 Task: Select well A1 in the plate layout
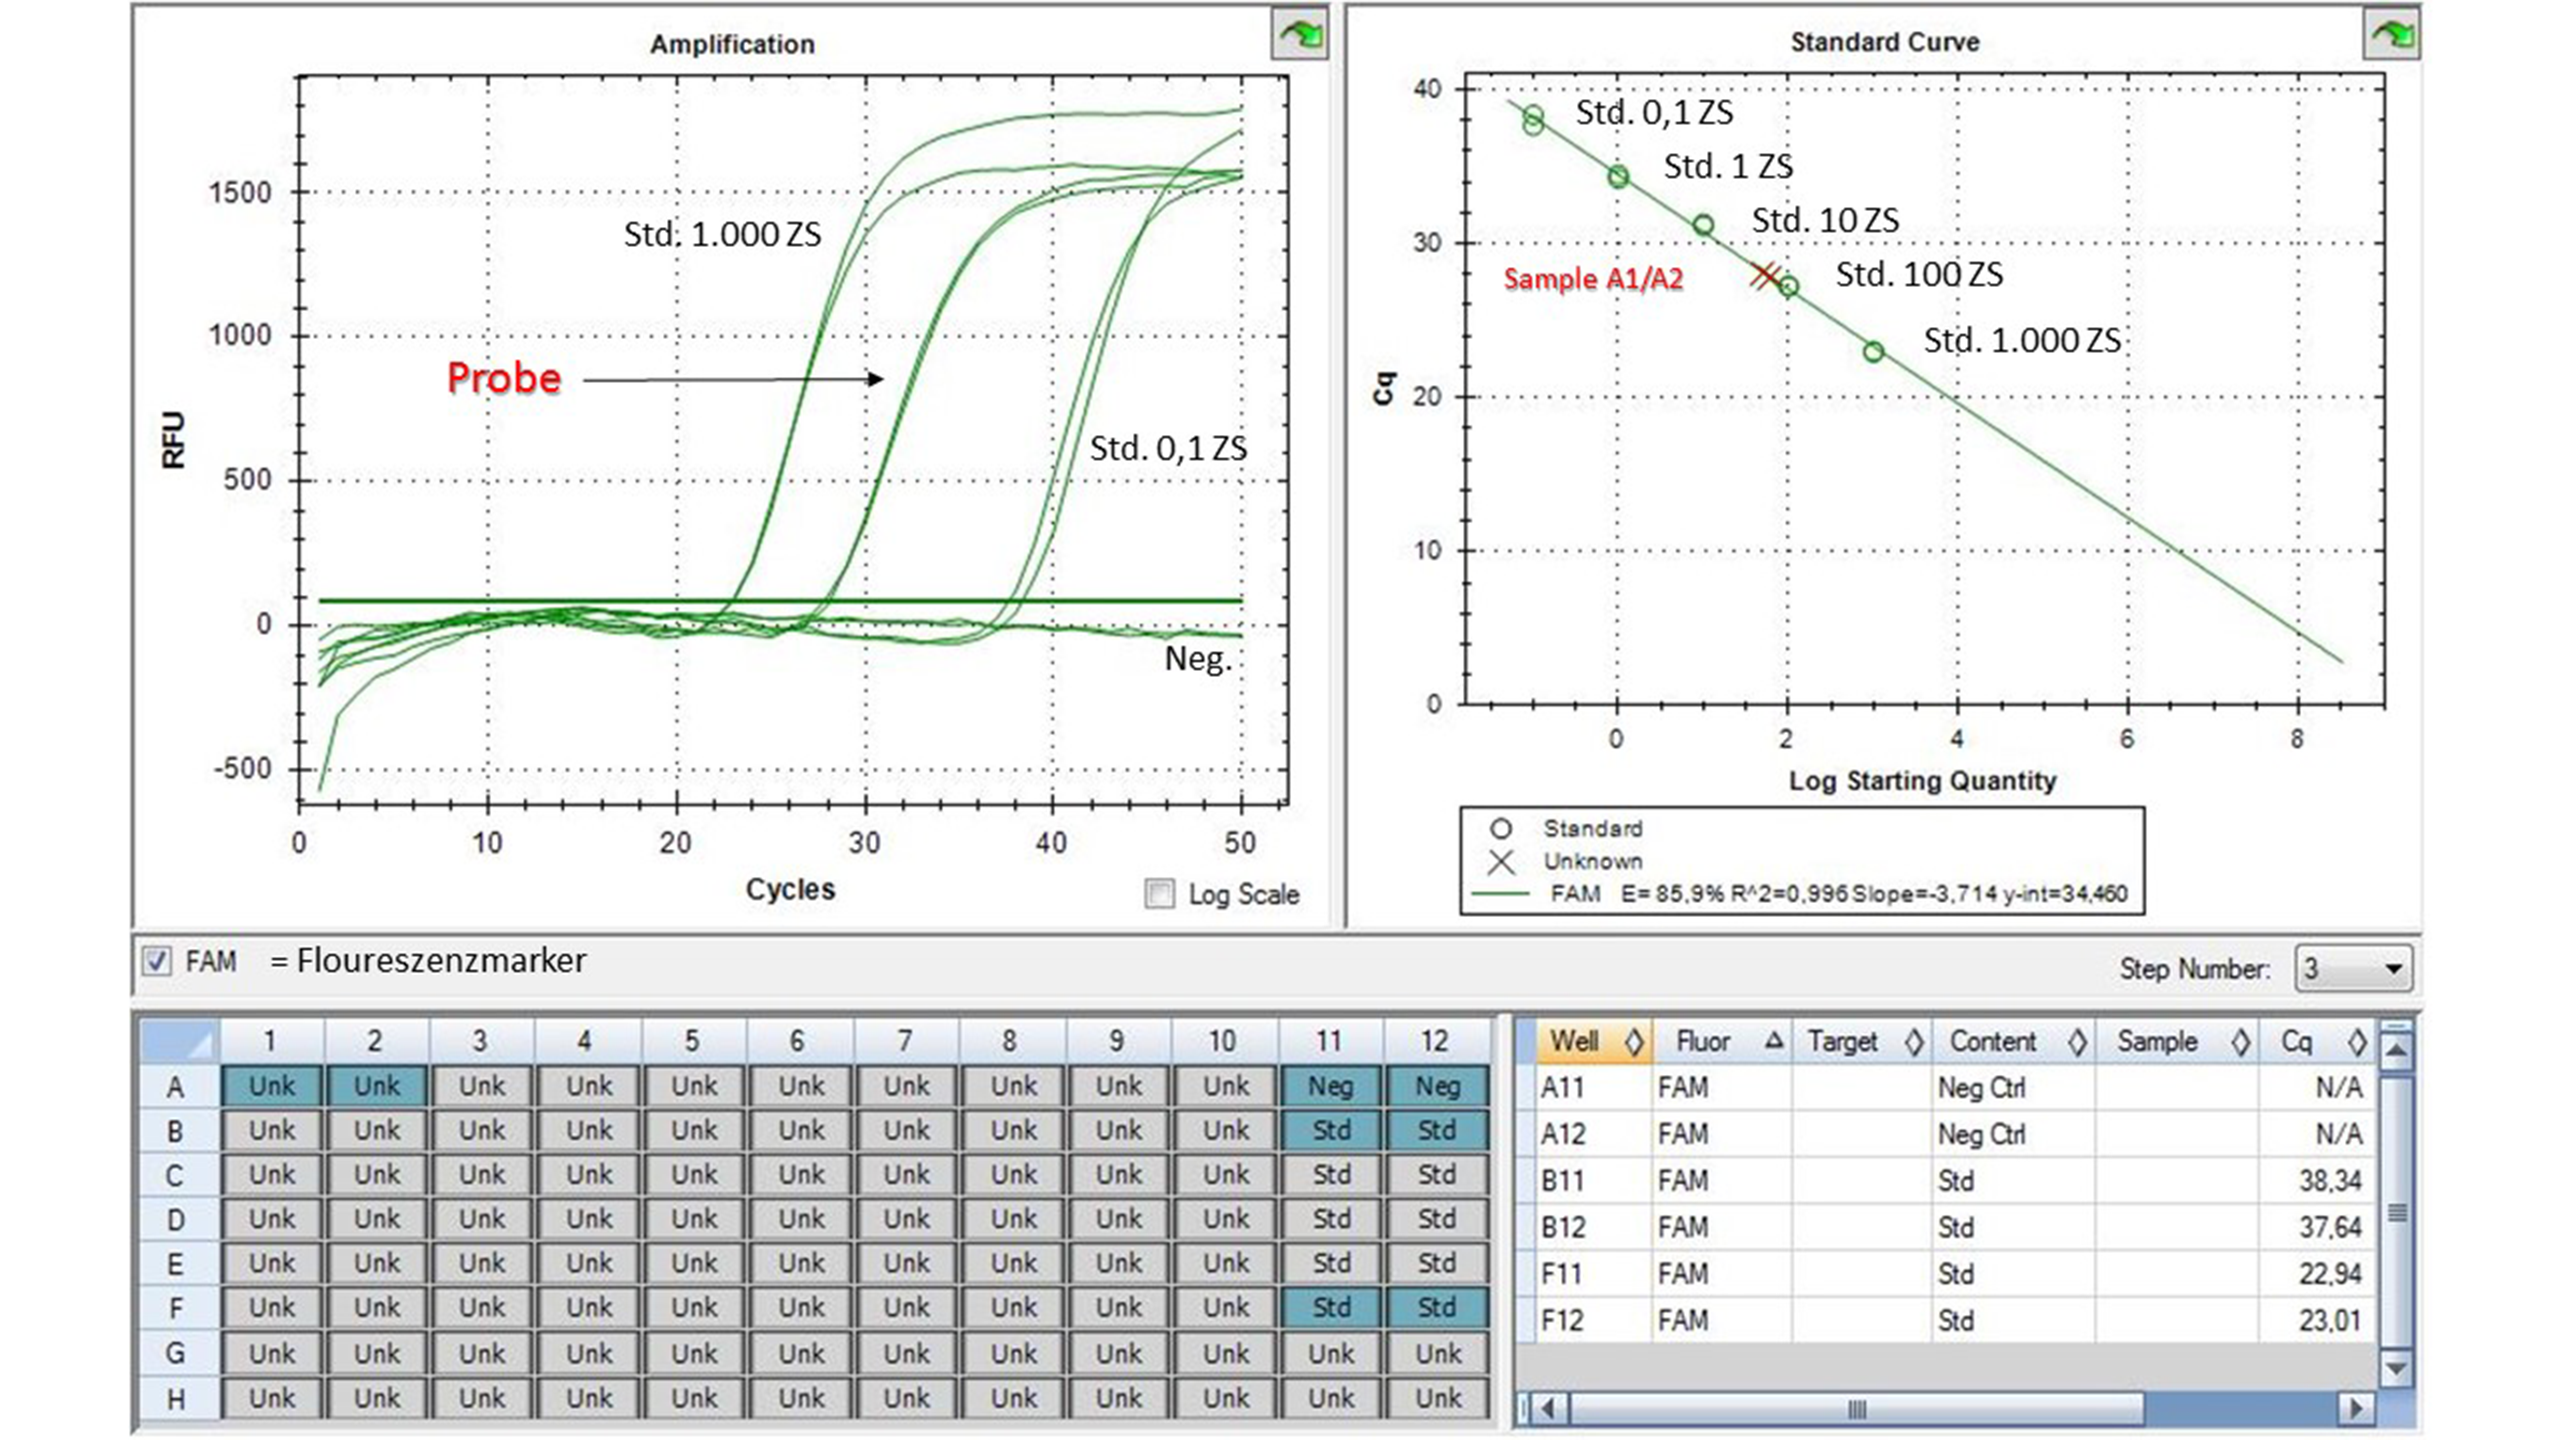click(x=270, y=1086)
